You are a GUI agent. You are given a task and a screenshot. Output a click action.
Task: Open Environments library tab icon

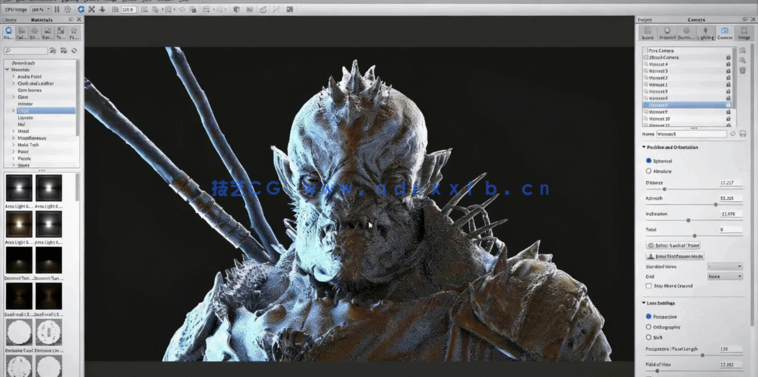tap(35, 32)
